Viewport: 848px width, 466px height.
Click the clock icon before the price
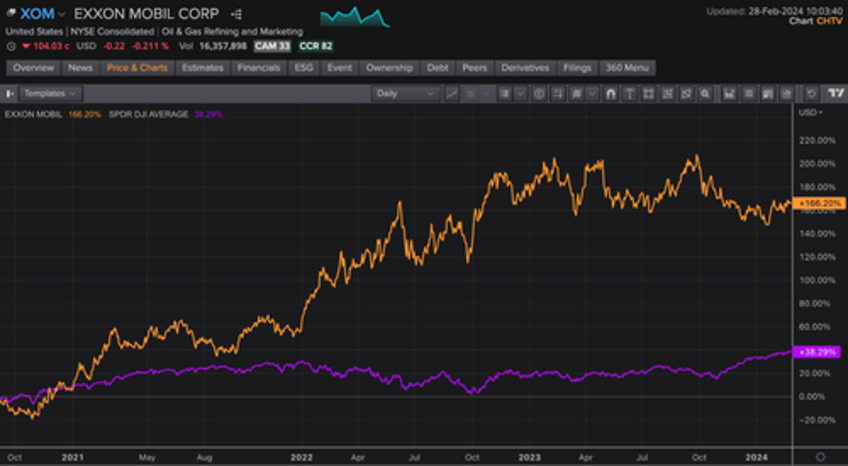(x=11, y=46)
